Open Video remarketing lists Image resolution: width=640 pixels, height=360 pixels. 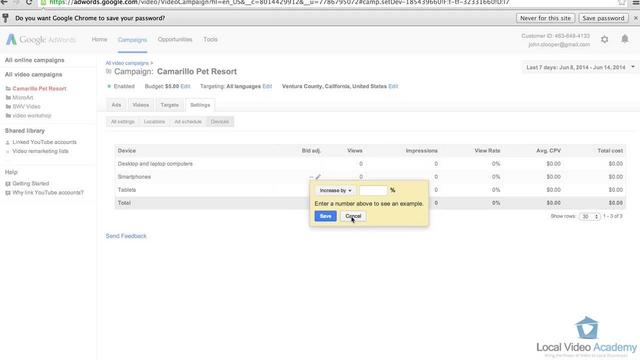pyautogui.click(x=40, y=151)
